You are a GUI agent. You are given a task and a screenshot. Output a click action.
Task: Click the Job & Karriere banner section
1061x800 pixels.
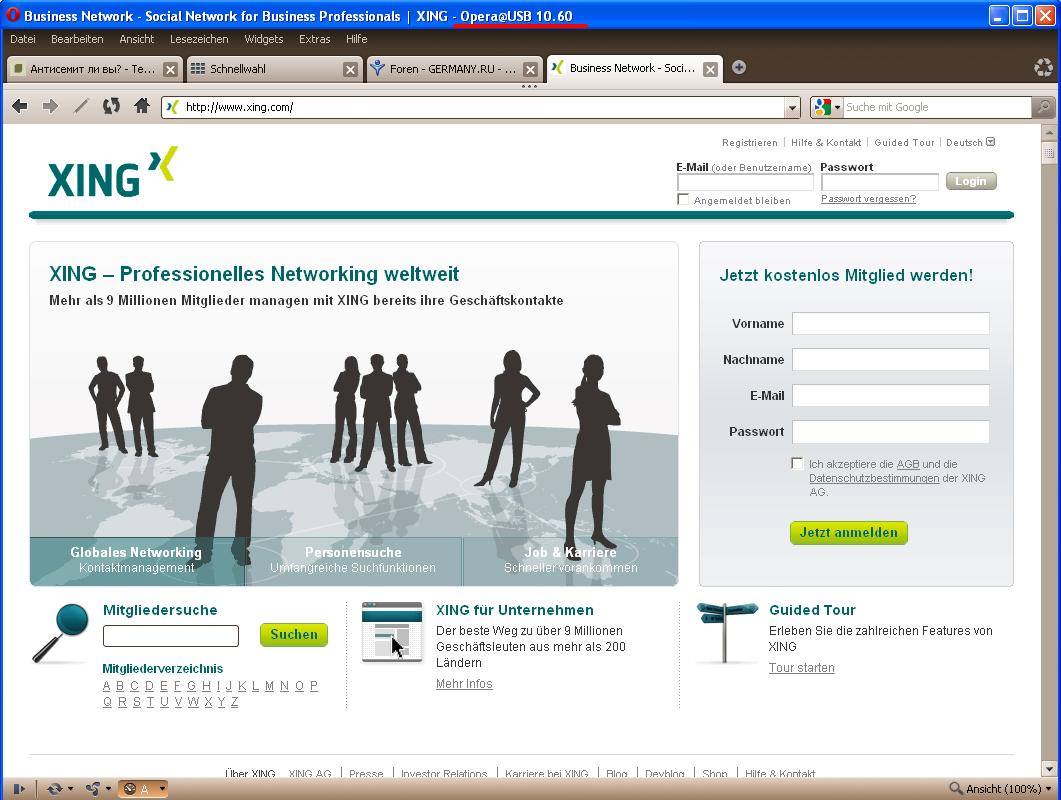pyautogui.click(x=570, y=560)
